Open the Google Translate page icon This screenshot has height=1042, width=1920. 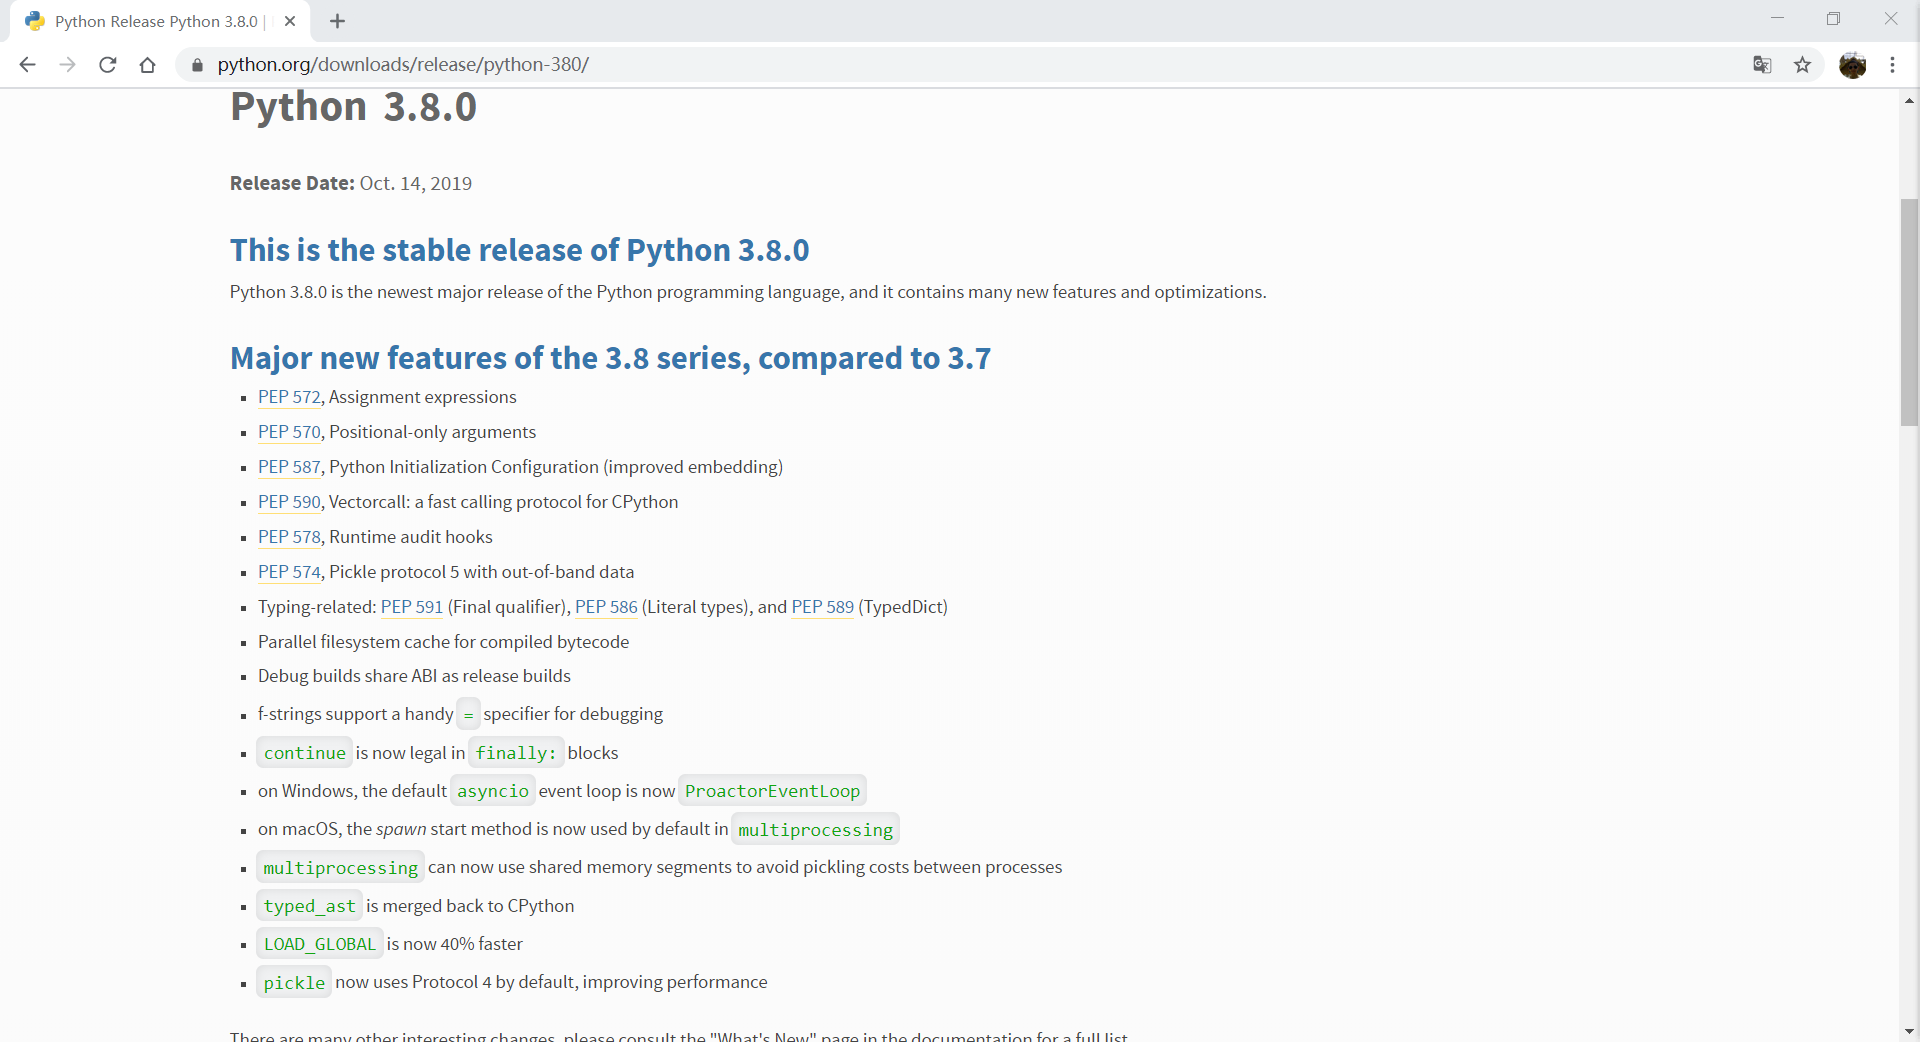point(1762,64)
